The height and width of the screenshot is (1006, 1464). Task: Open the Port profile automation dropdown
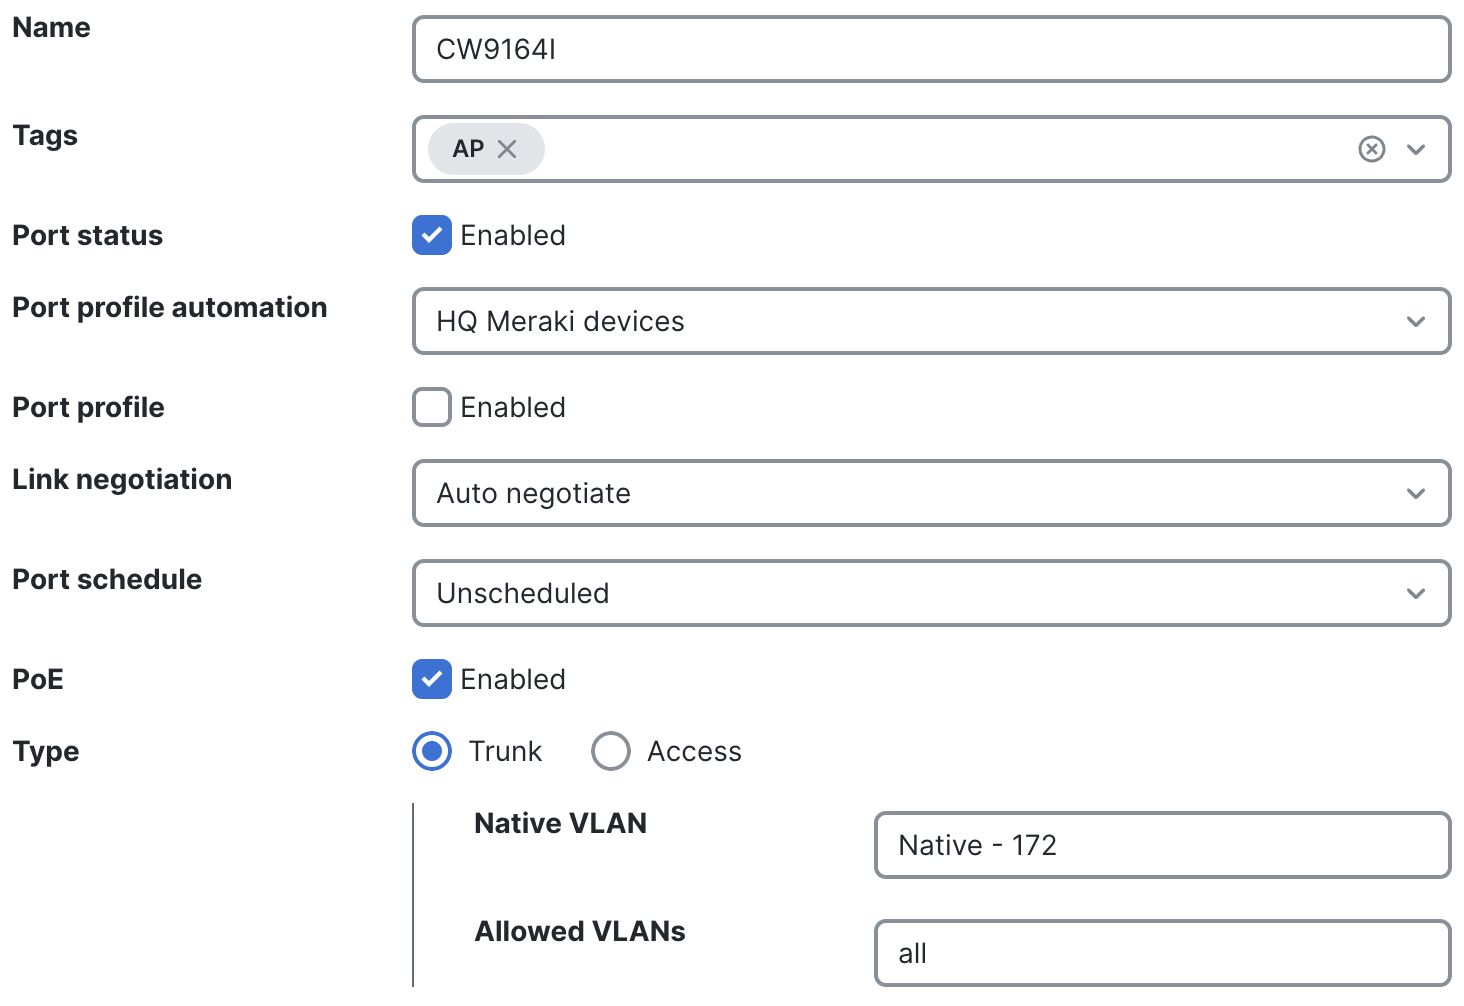[x=930, y=321]
